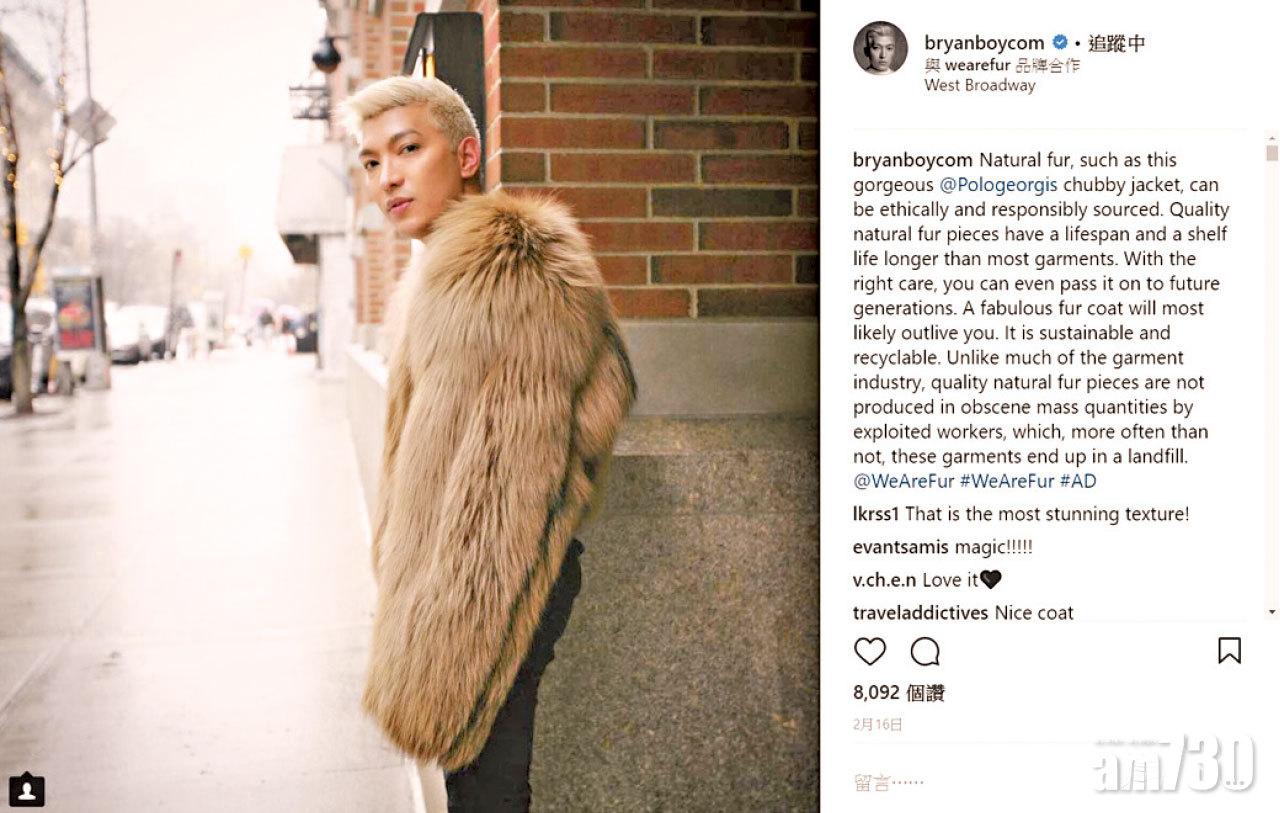
Task: Open the @WeAreFur mention link
Action: pyautogui.click(x=904, y=481)
